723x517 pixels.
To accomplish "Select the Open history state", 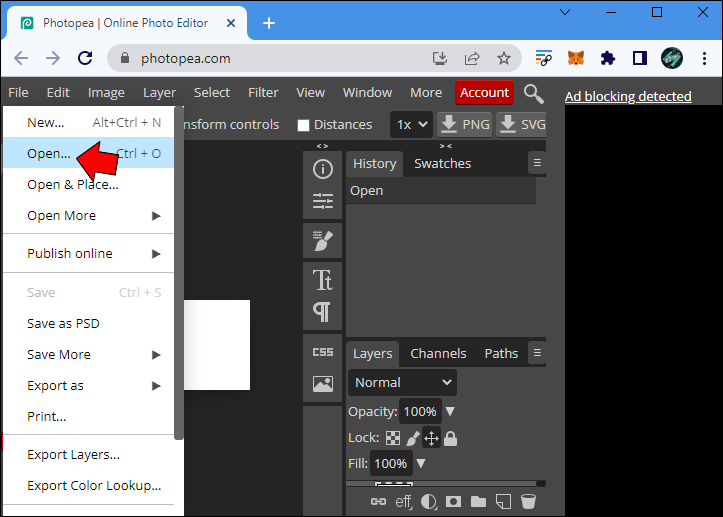I will (441, 190).
